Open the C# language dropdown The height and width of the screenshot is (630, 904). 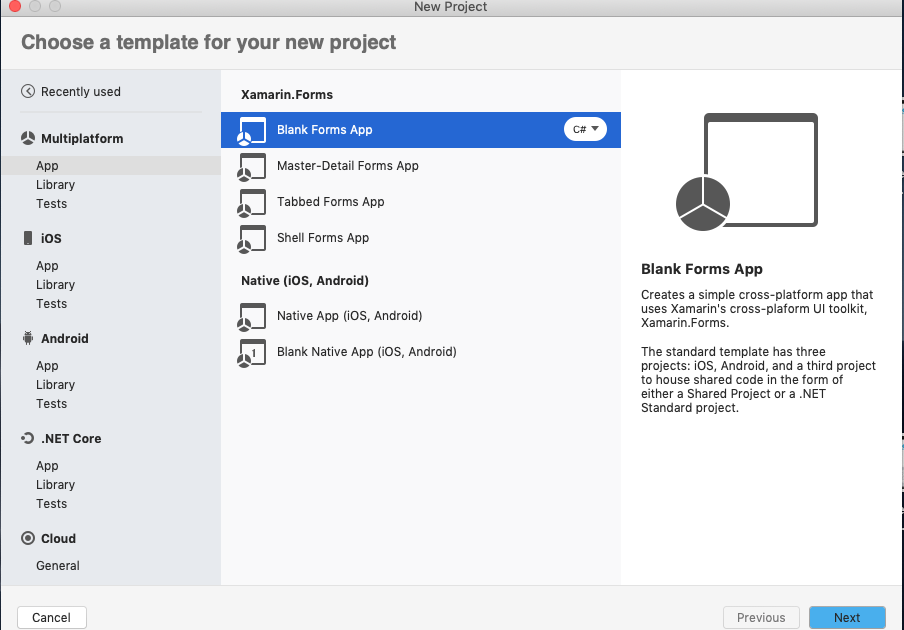585,128
